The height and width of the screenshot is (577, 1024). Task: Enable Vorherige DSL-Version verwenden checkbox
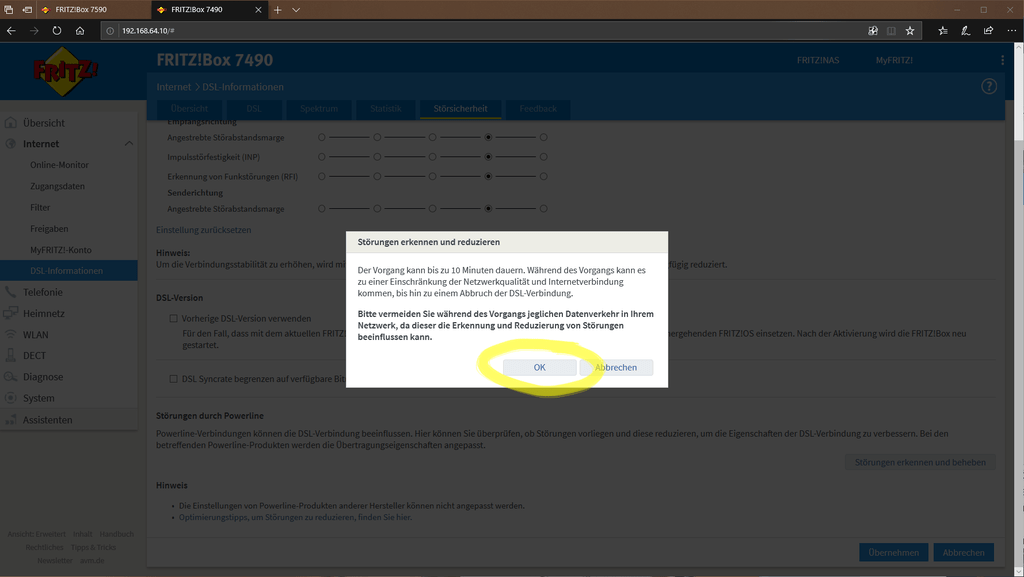pos(173,319)
